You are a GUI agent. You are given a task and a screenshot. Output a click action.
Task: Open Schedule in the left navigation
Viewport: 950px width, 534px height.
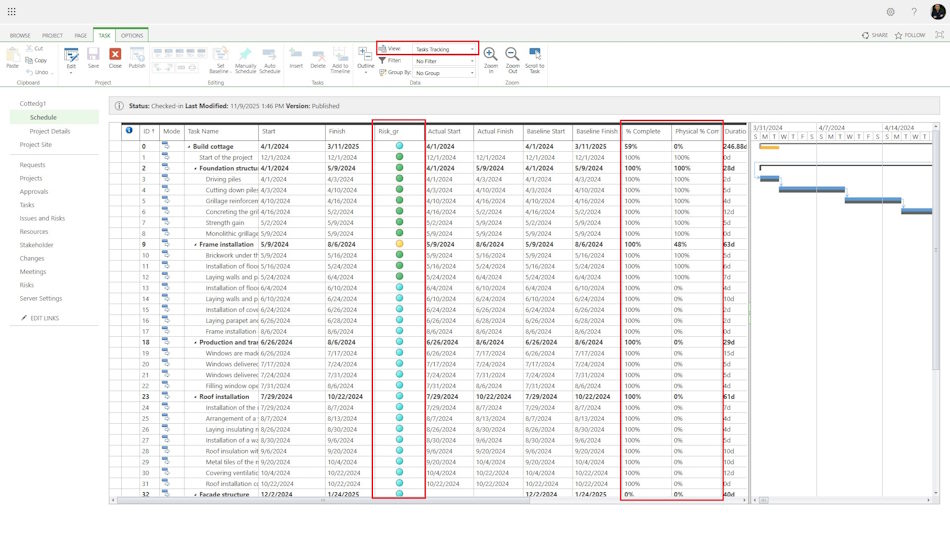pyautogui.click(x=43, y=118)
